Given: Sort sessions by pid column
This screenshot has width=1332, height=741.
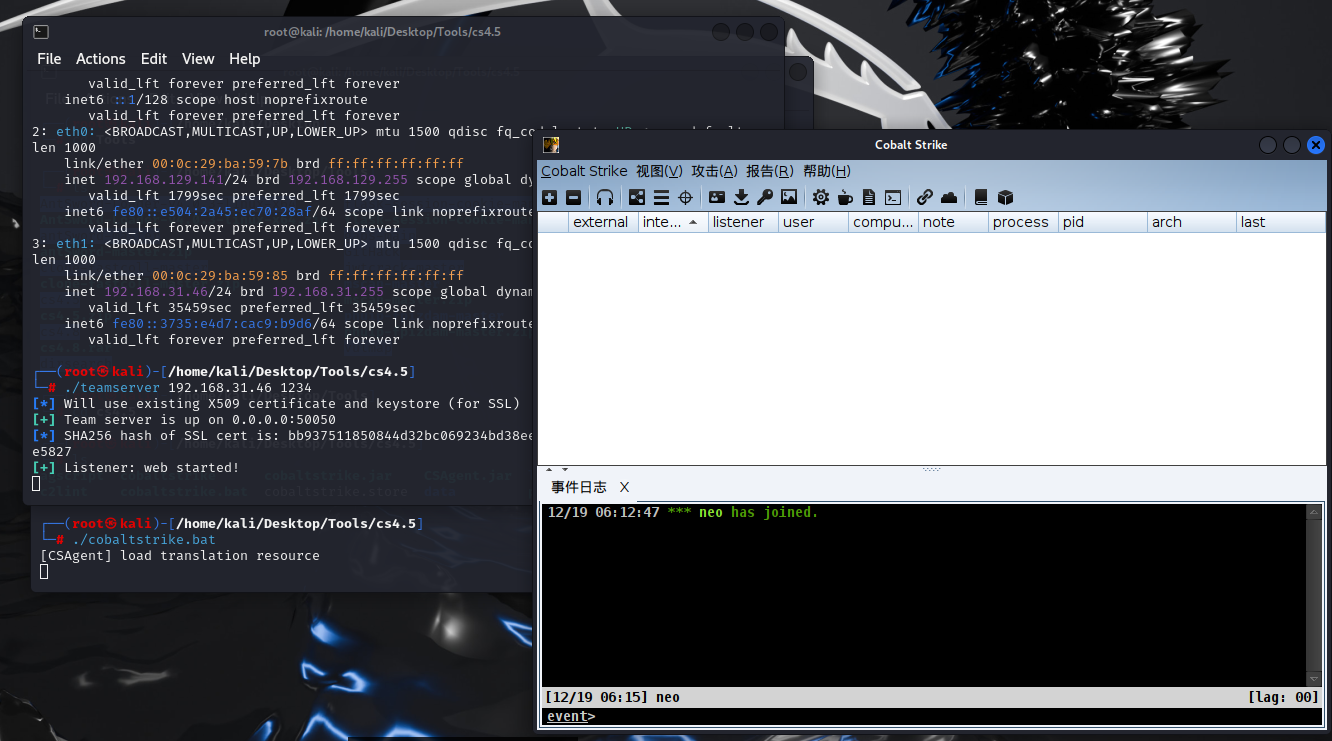Looking at the screenshot, I should [x=1102, y=222].
